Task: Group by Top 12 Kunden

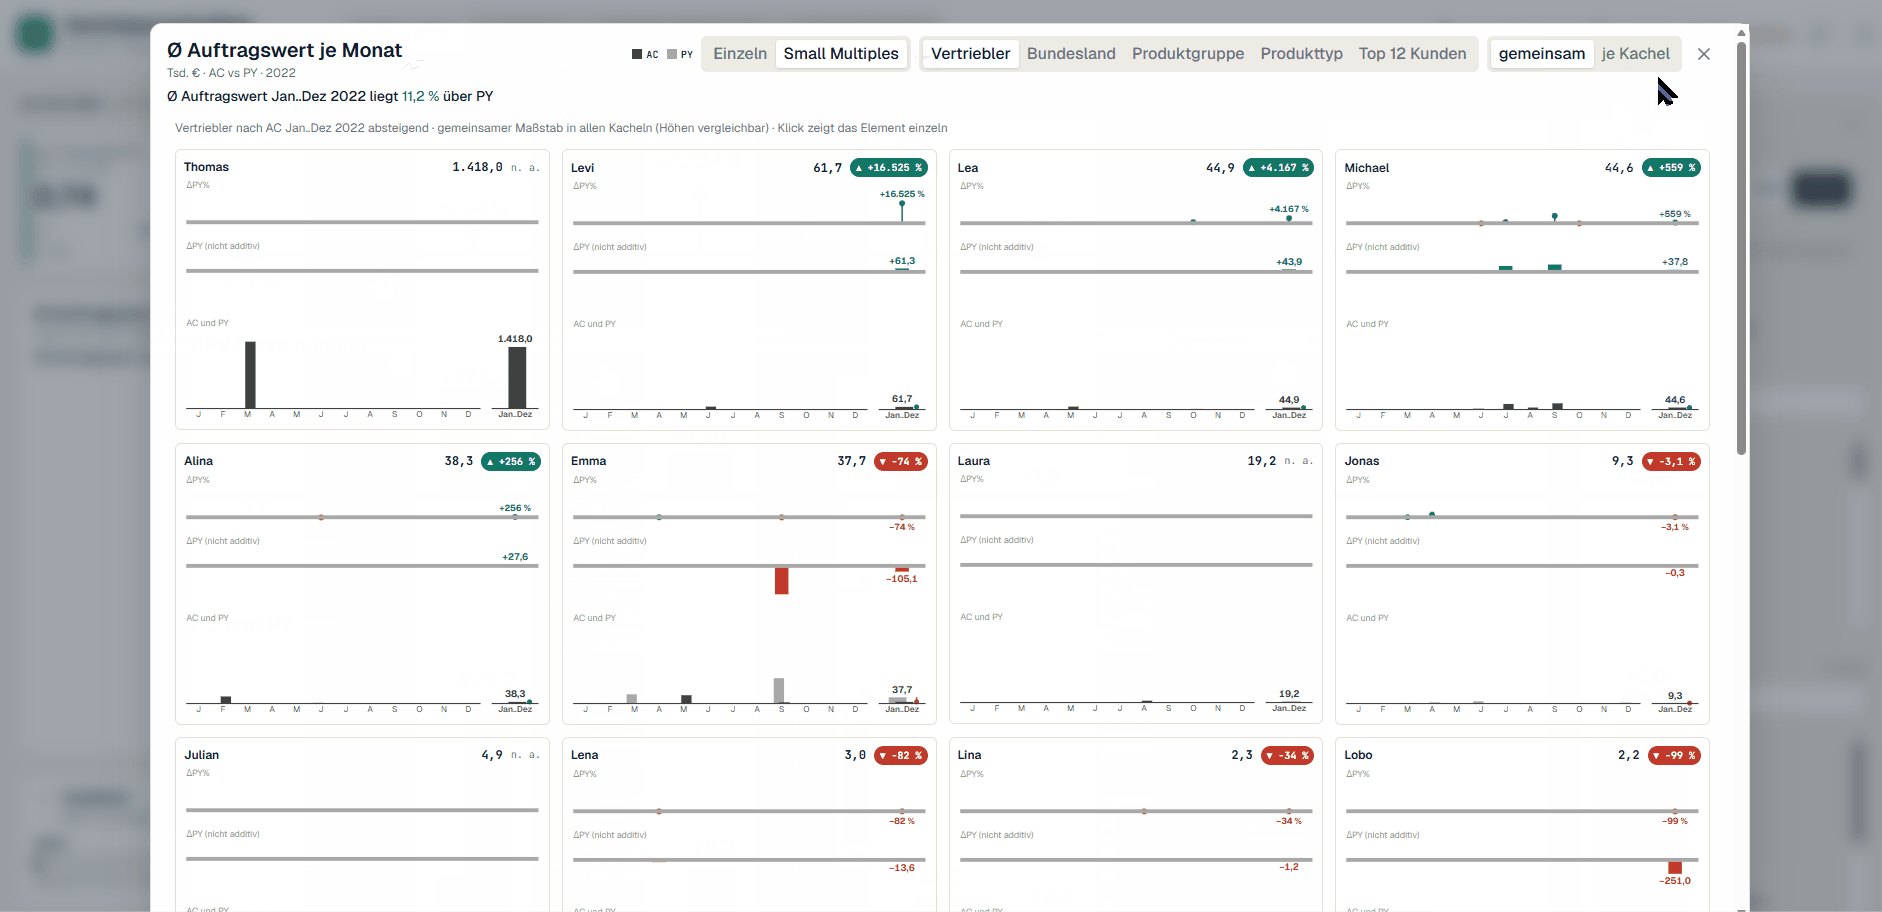Action: (x=1412, y=54)
